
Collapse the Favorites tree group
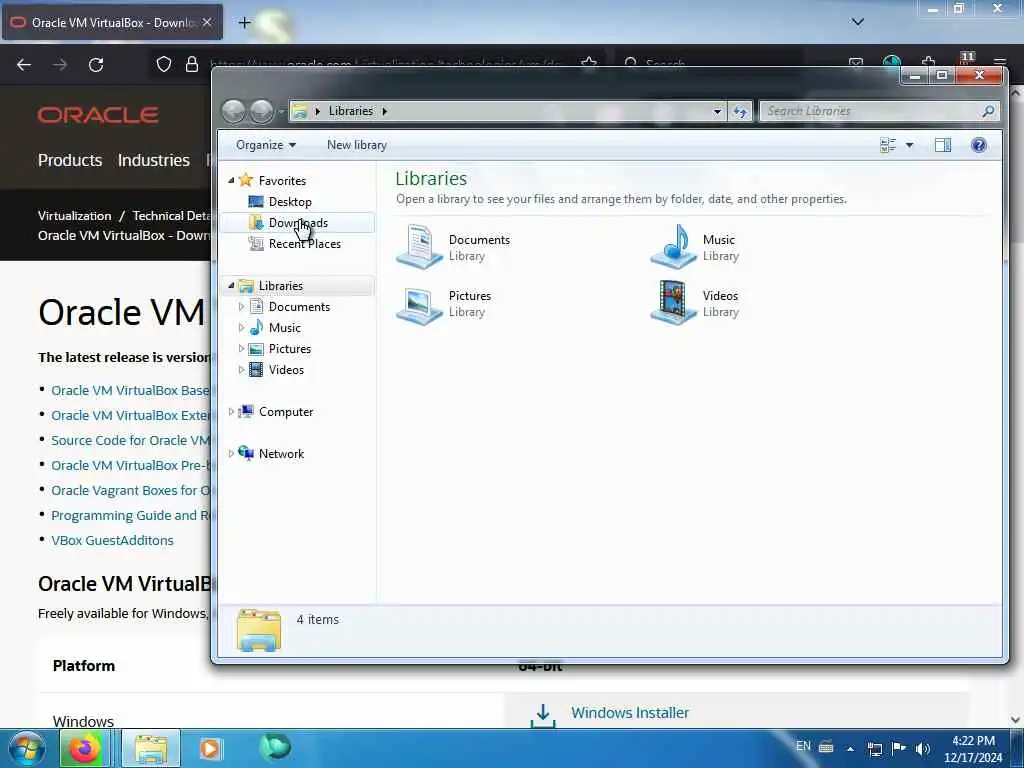coord(231,180)
